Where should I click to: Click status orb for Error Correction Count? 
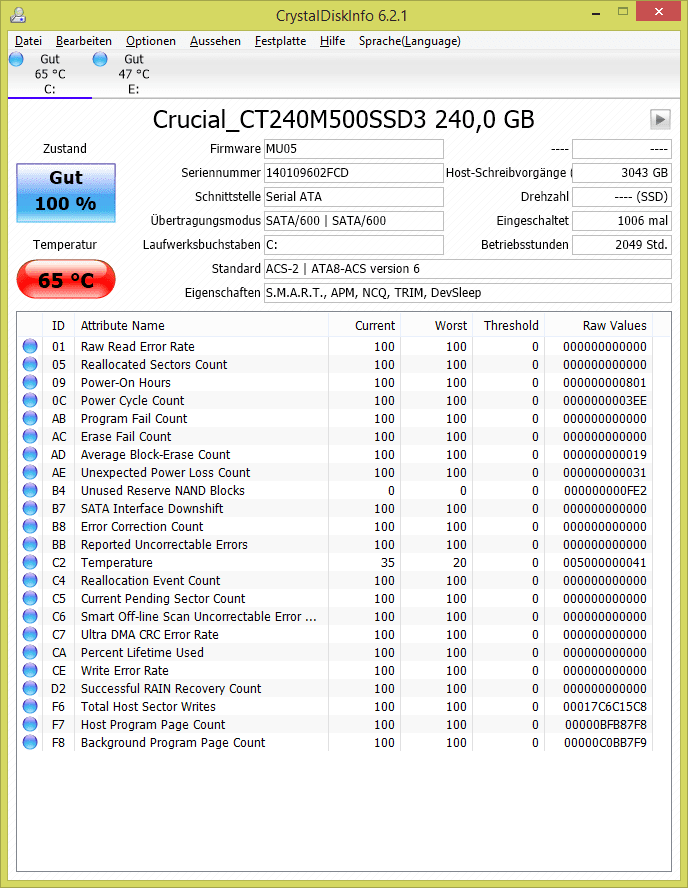30,526
